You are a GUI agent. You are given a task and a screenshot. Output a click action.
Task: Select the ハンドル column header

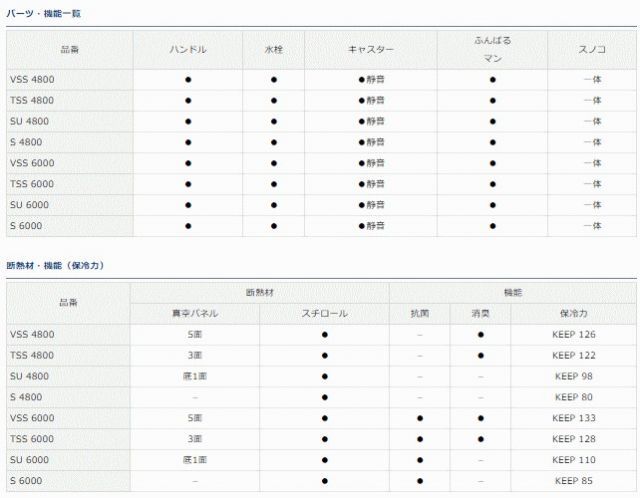[187, 49]
